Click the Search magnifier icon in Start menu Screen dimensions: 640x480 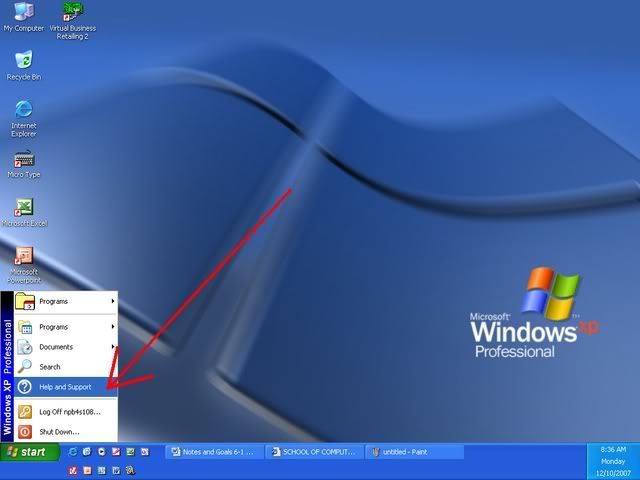pos(24,366)
